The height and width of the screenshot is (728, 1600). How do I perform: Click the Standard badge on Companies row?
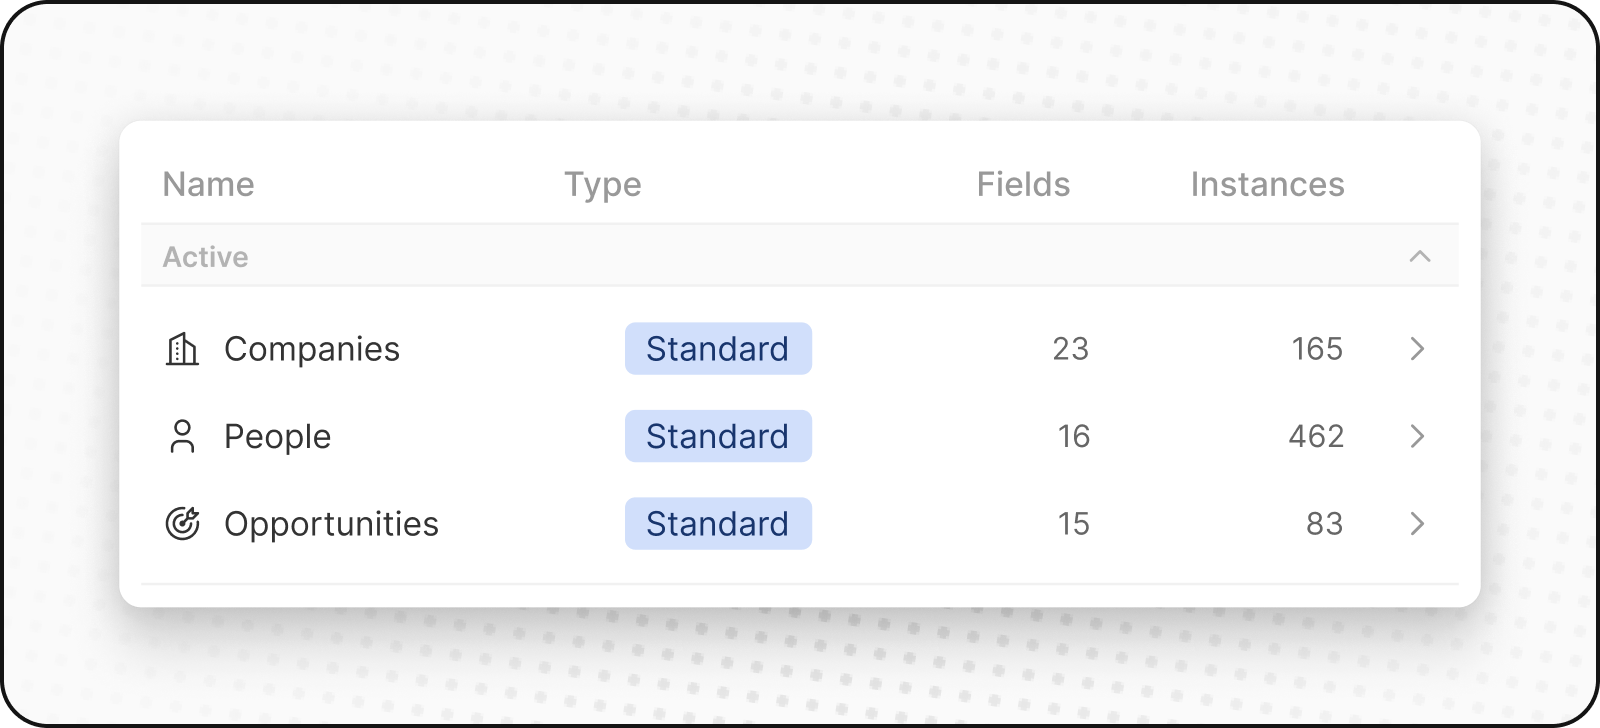click(x=717, y=348)
